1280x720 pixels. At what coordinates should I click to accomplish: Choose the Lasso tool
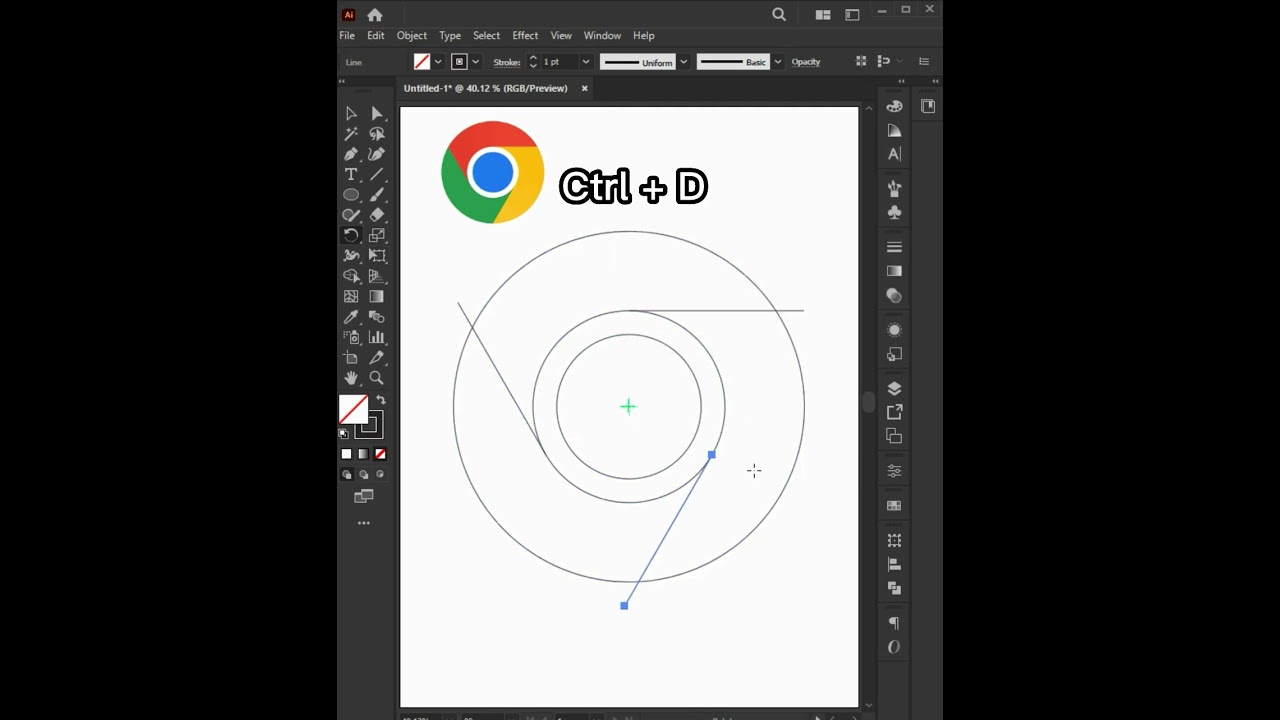click(377, 134)
